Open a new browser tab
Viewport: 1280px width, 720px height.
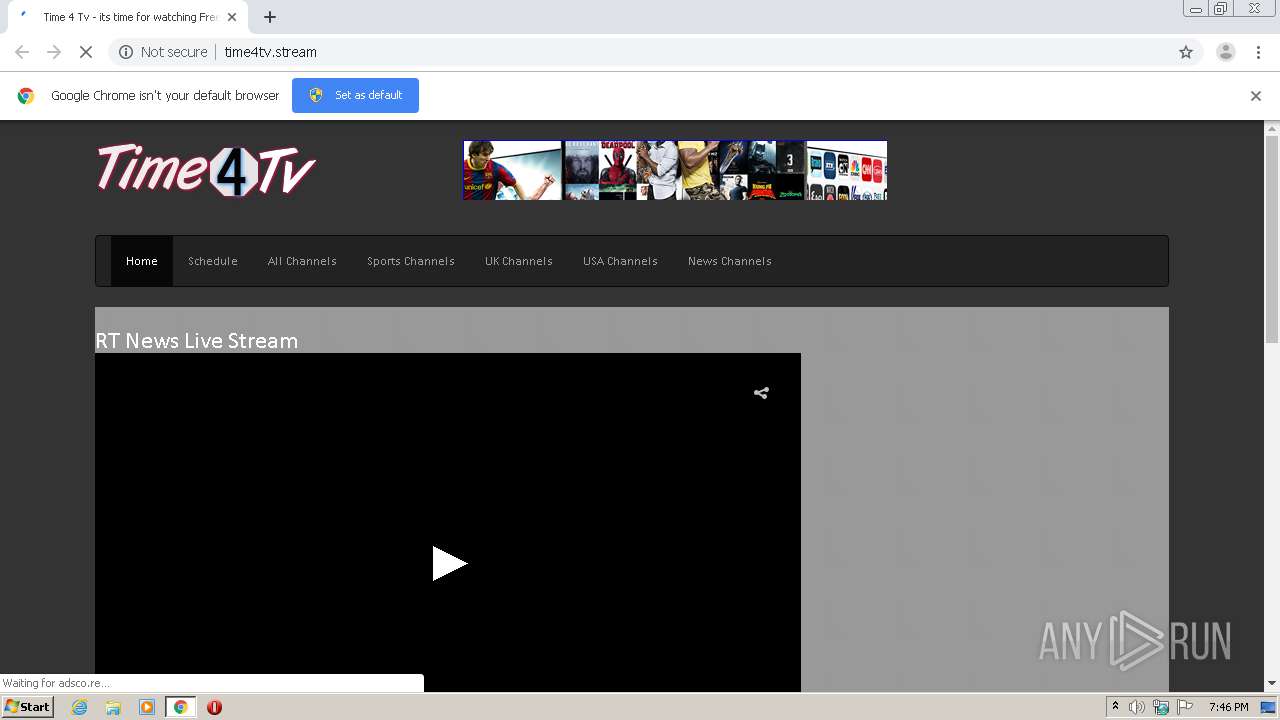point(270,17)
